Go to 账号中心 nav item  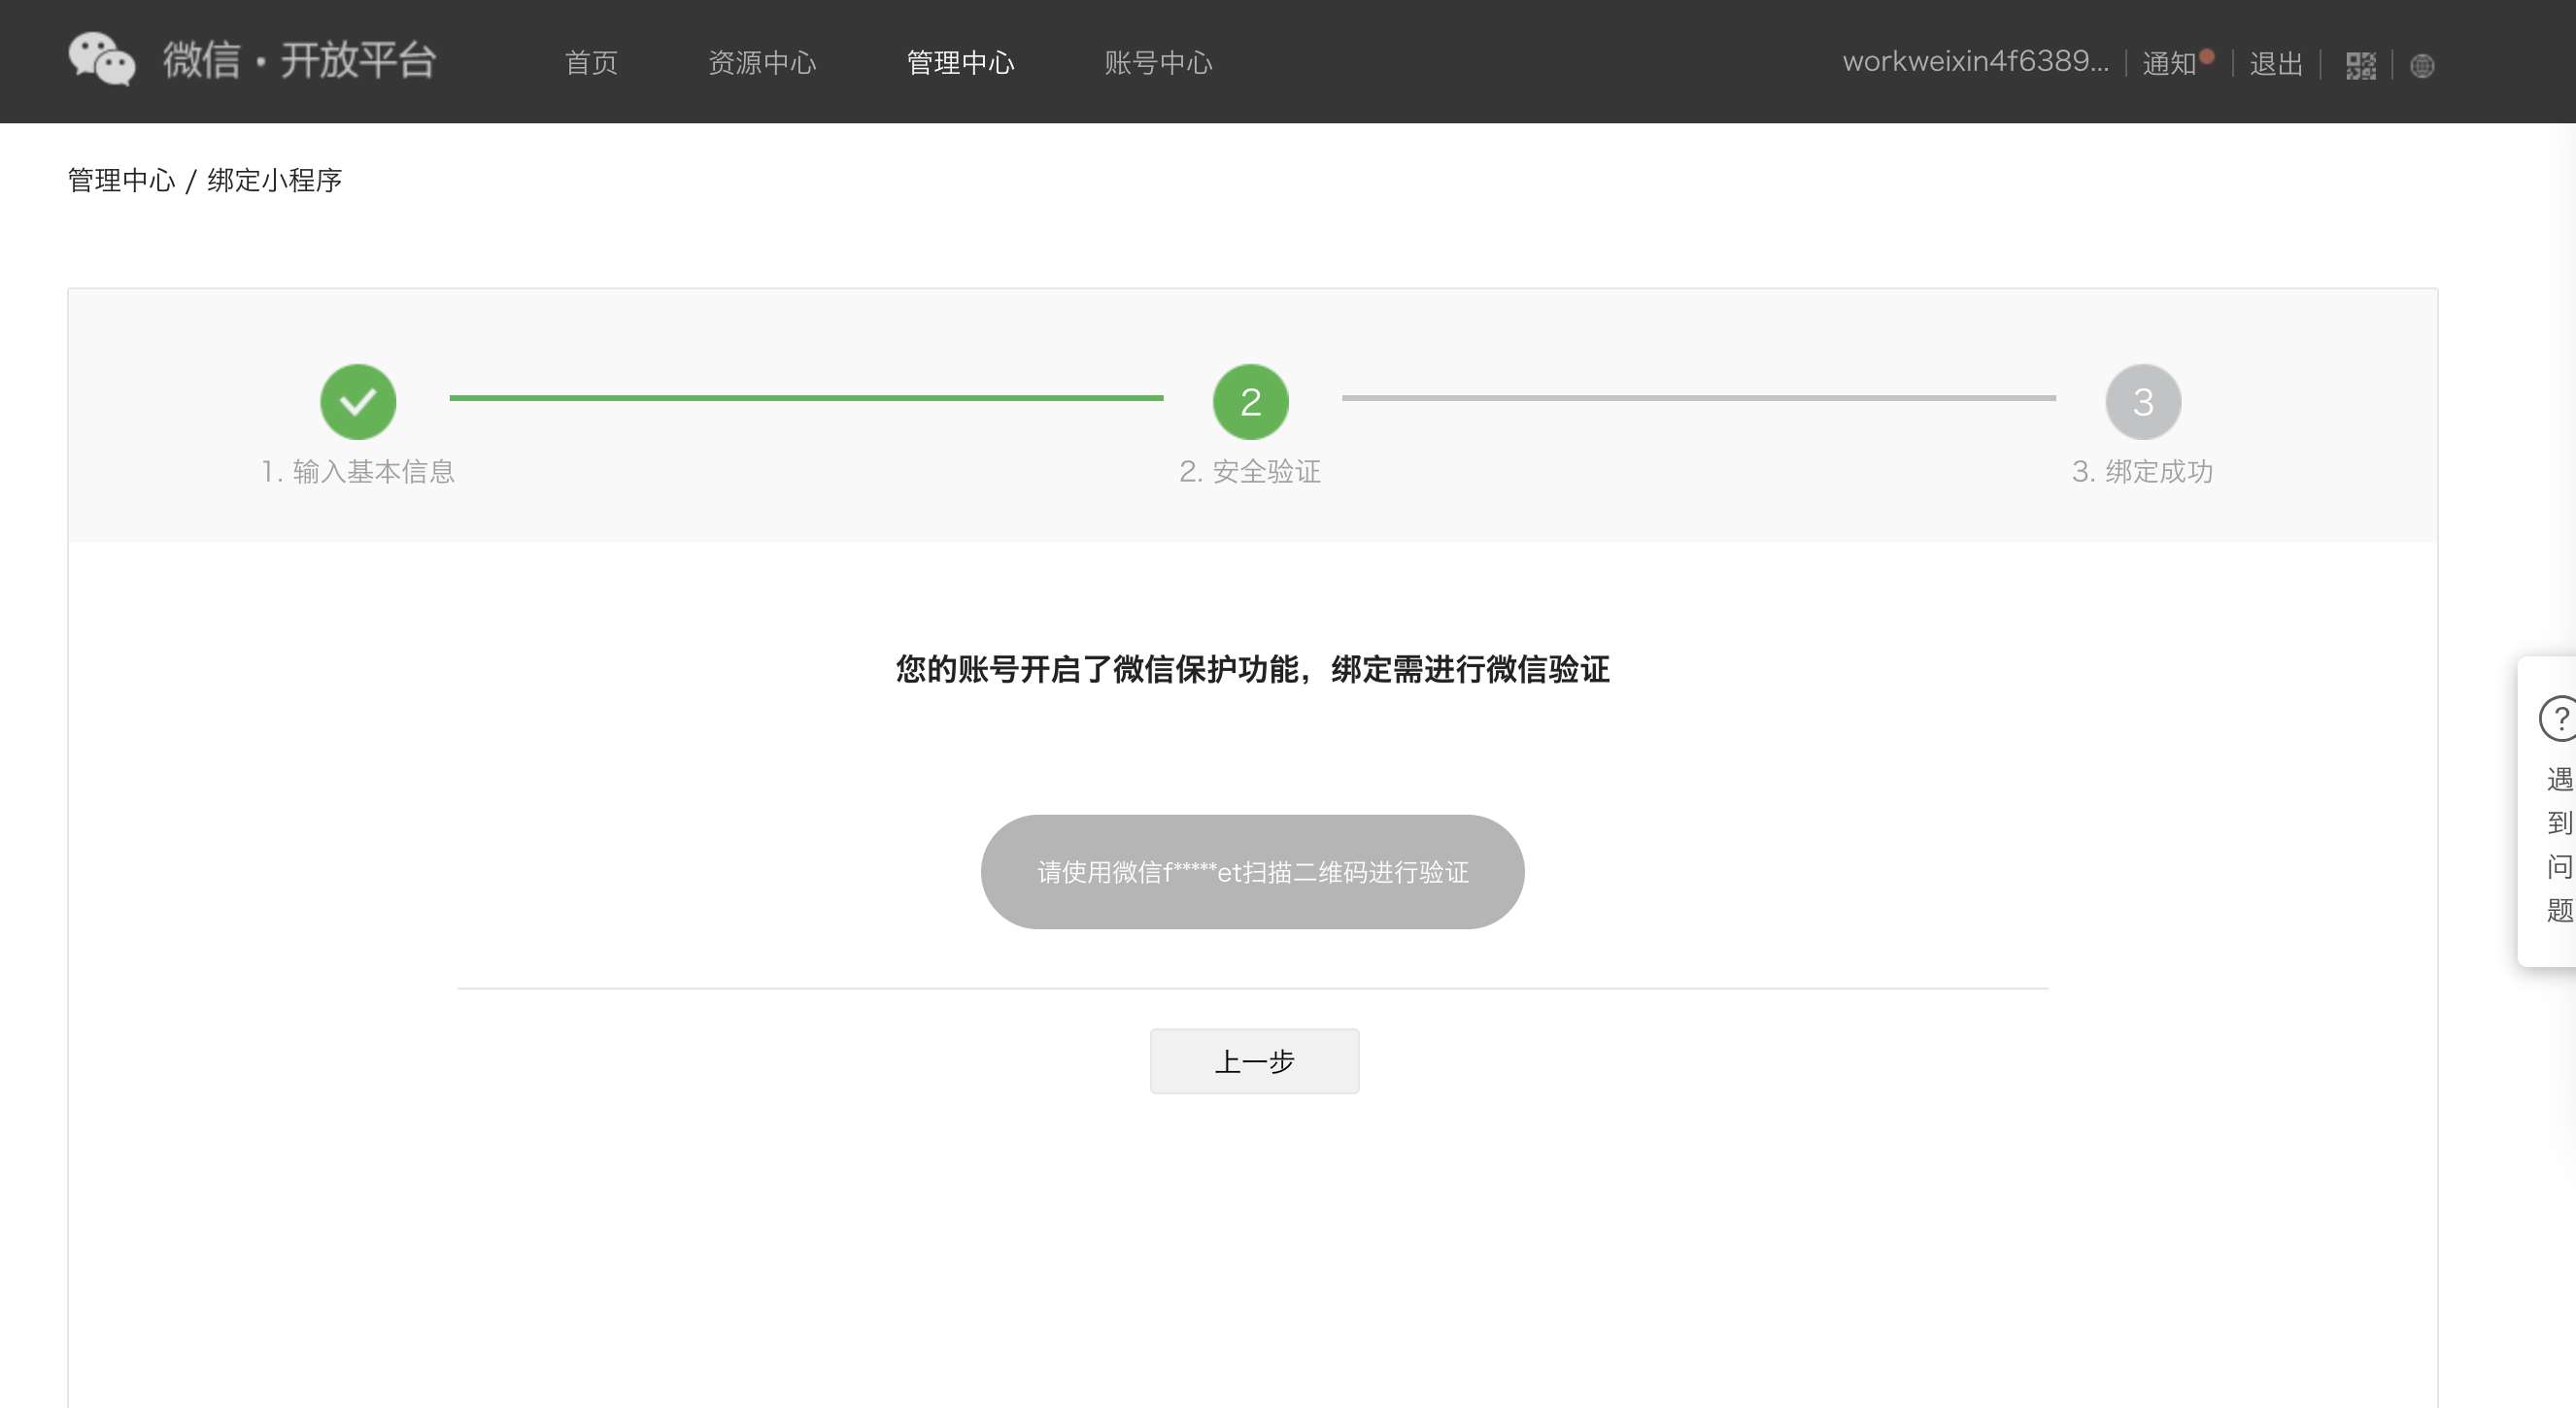point(1158,63)
